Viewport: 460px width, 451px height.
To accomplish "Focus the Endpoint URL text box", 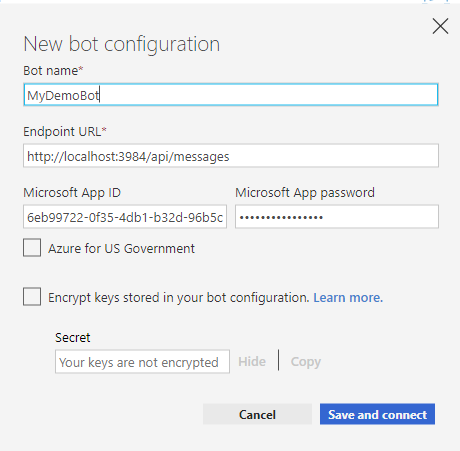I will coord(231,156).
